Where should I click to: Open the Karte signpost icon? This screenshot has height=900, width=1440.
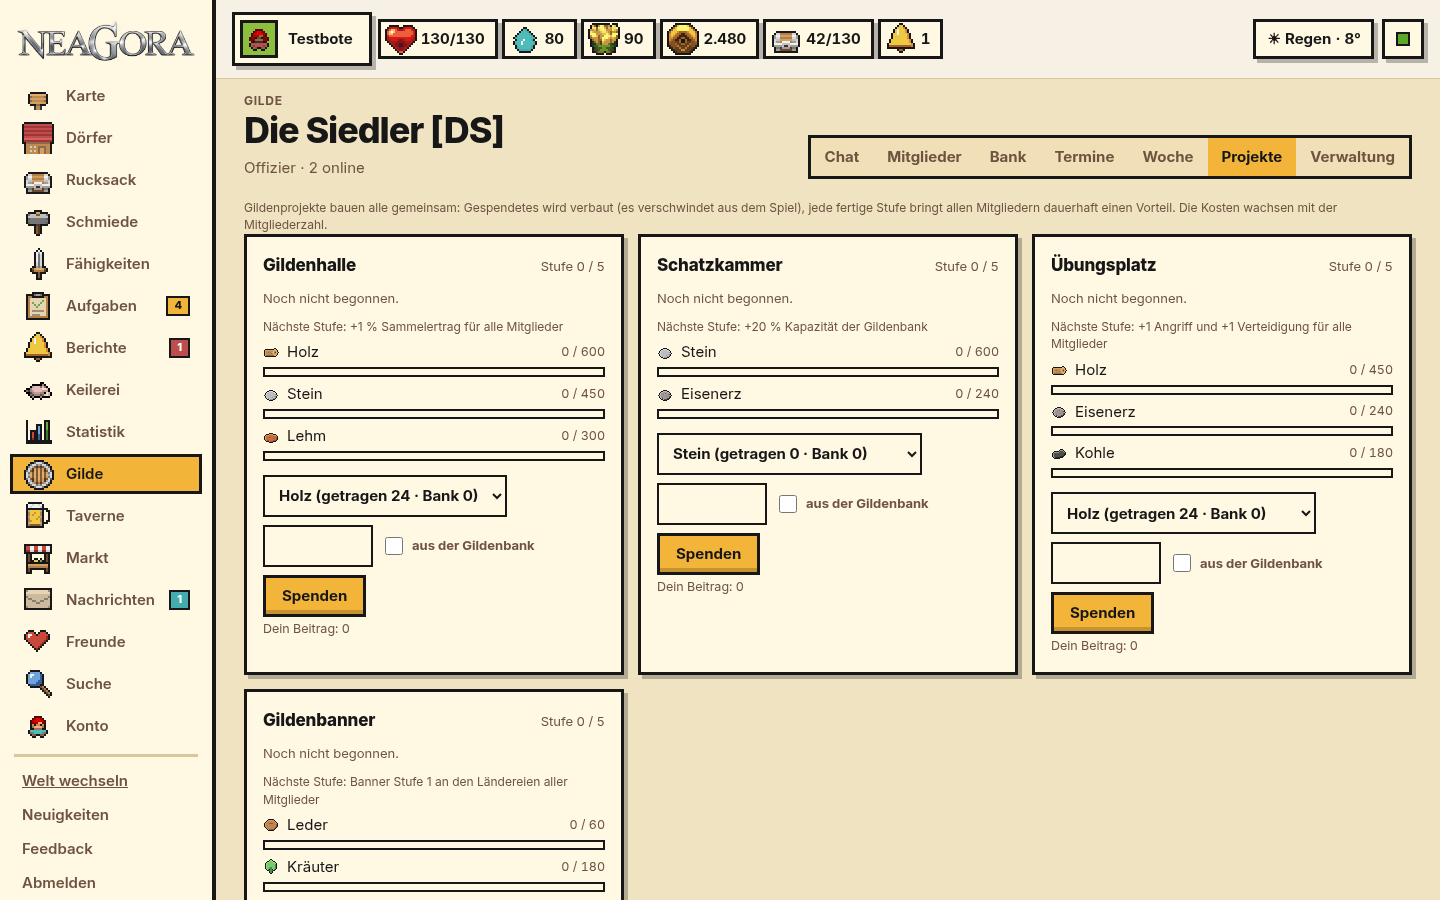[x=38, y=97]
